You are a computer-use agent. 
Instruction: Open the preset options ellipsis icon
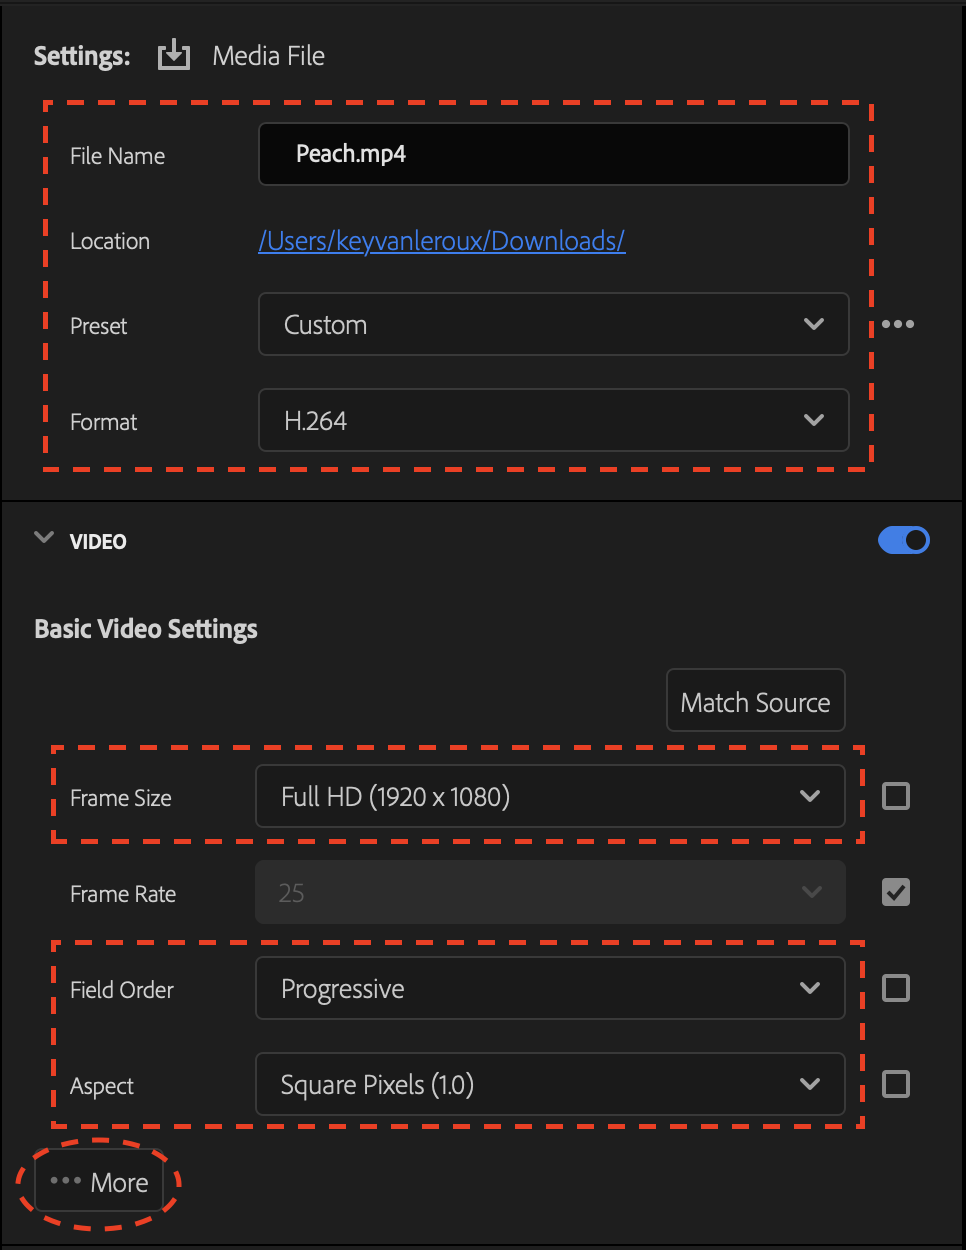(x=897, y=324)
